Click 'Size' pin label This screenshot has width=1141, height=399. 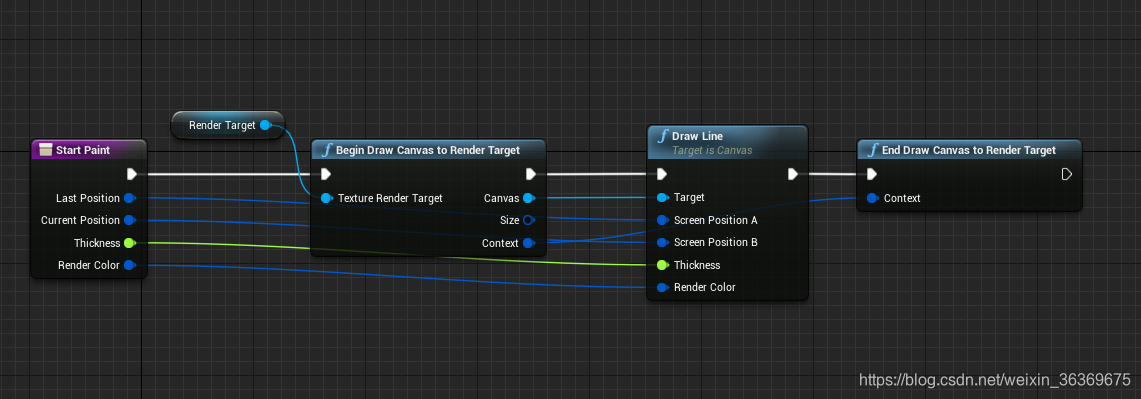[509, 220]
